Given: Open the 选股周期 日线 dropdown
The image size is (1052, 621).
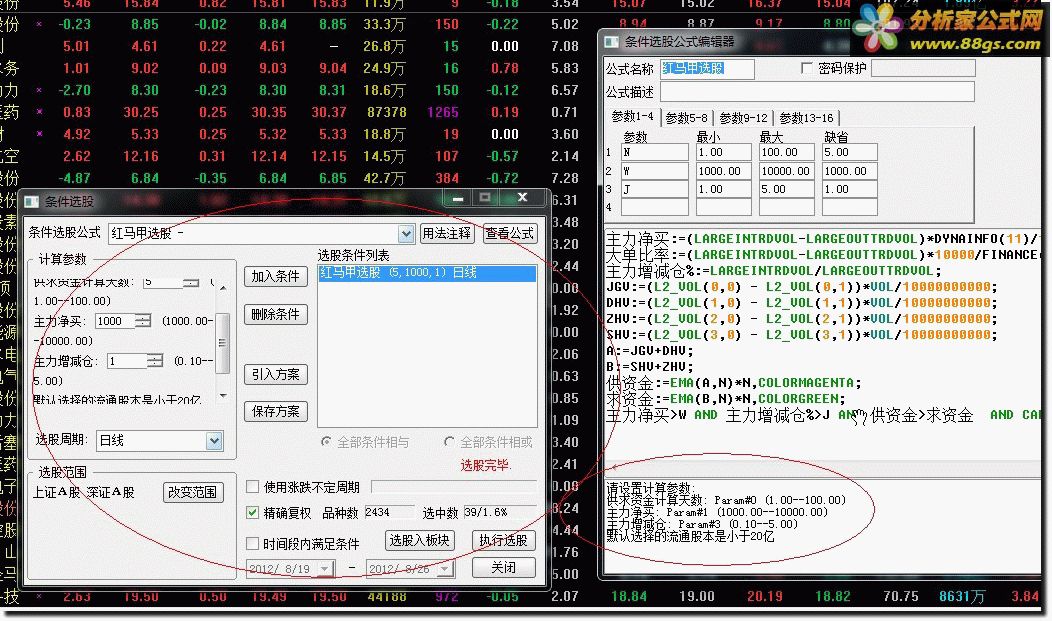Looking at the screenshot, I should [x=214, y=441].
